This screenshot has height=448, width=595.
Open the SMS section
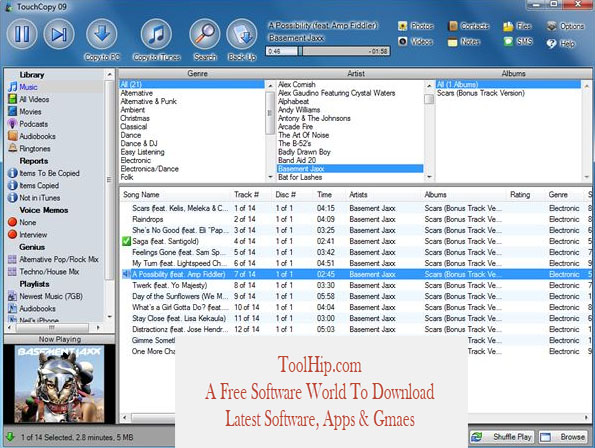(518, 41)
